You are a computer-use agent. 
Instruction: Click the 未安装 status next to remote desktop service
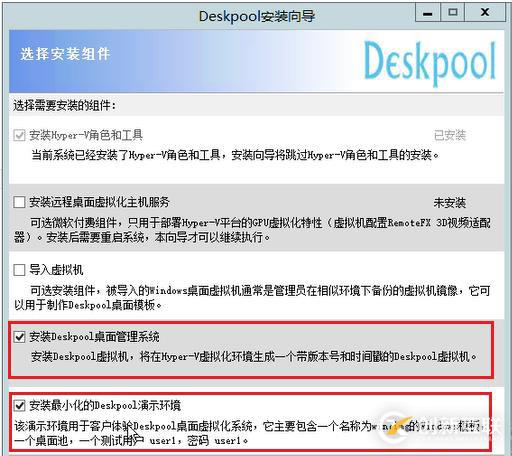pos(450,203)
